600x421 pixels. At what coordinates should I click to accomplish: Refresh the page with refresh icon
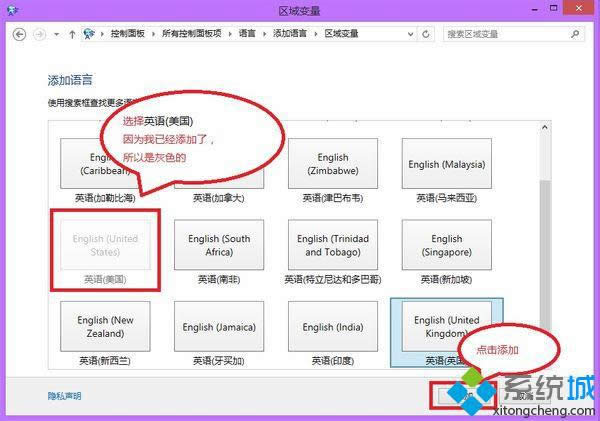[x=426, y=34]
